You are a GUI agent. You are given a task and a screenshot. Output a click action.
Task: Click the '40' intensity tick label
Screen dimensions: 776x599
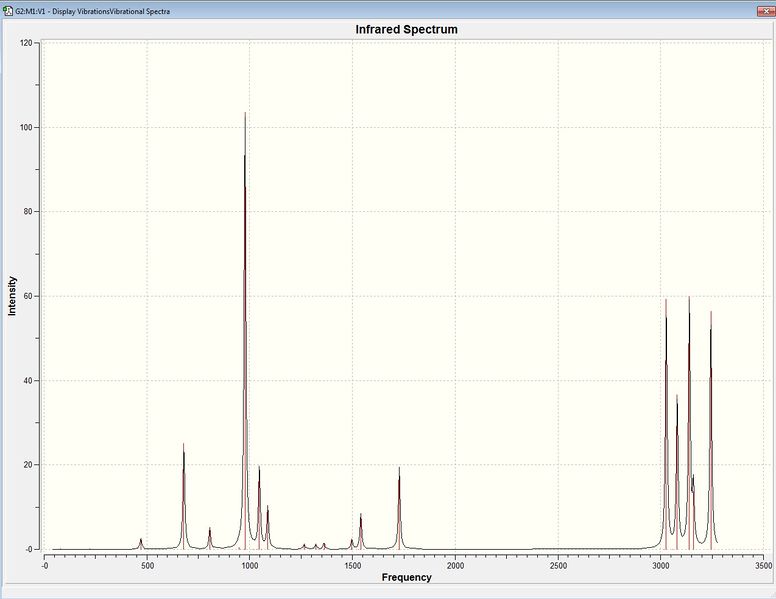[x=28, y=381]
